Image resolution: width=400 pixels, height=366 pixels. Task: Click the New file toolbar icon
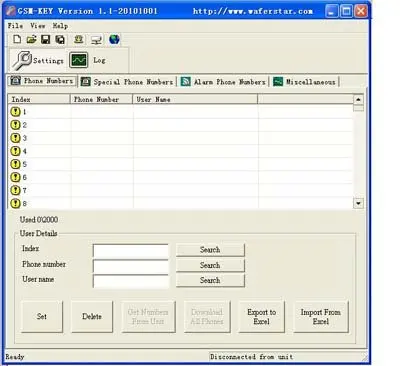(x=17, y=40)
